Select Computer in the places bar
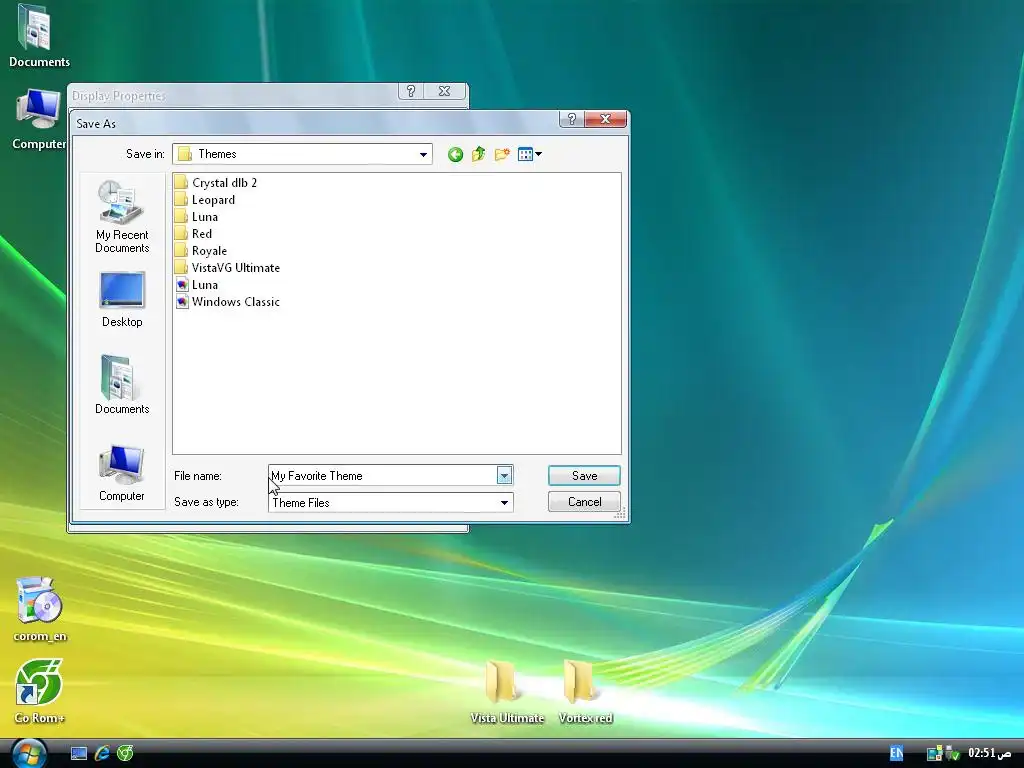Viewport: 1024px width, 768px height. point(122,473)
